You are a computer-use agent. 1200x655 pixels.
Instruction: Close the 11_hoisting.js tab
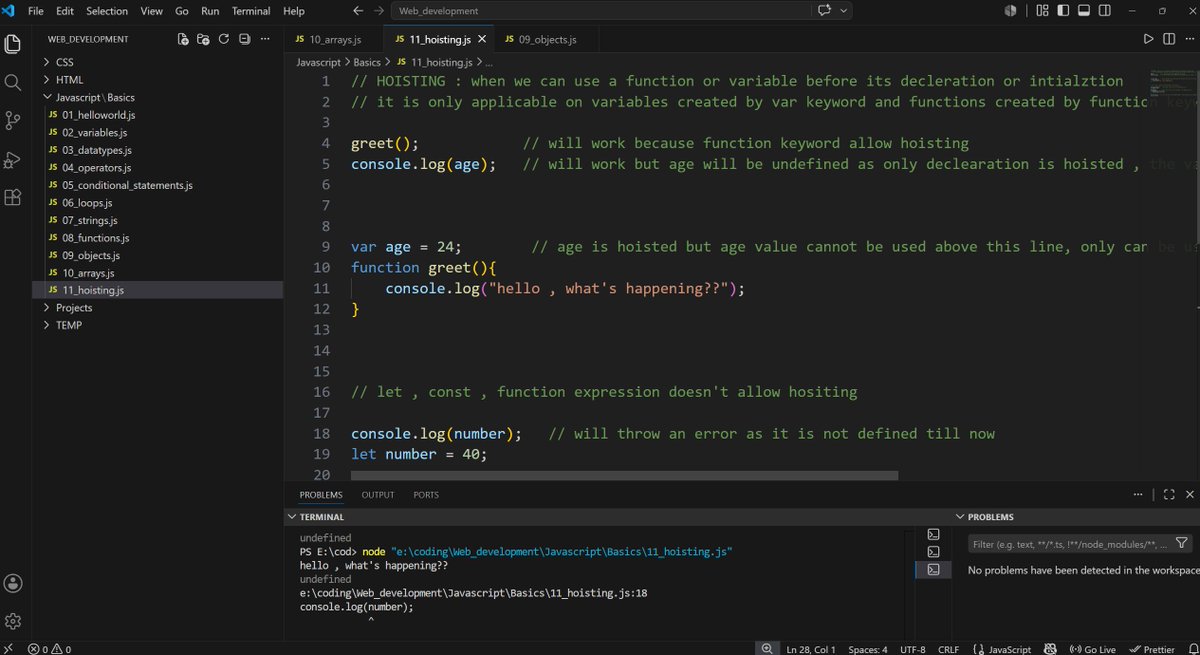tap(482, 39)
